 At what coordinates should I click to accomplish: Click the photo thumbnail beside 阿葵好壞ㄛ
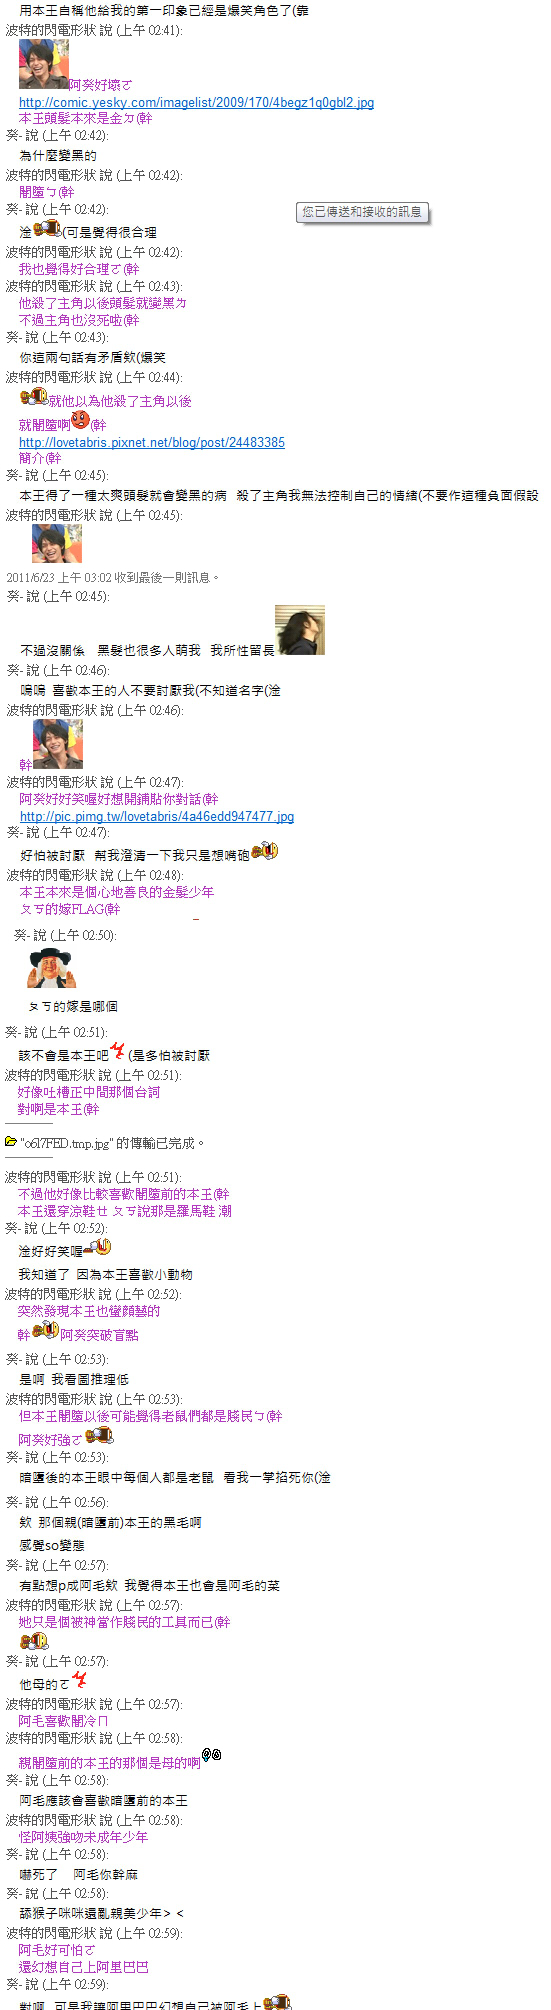pos(44,65)
